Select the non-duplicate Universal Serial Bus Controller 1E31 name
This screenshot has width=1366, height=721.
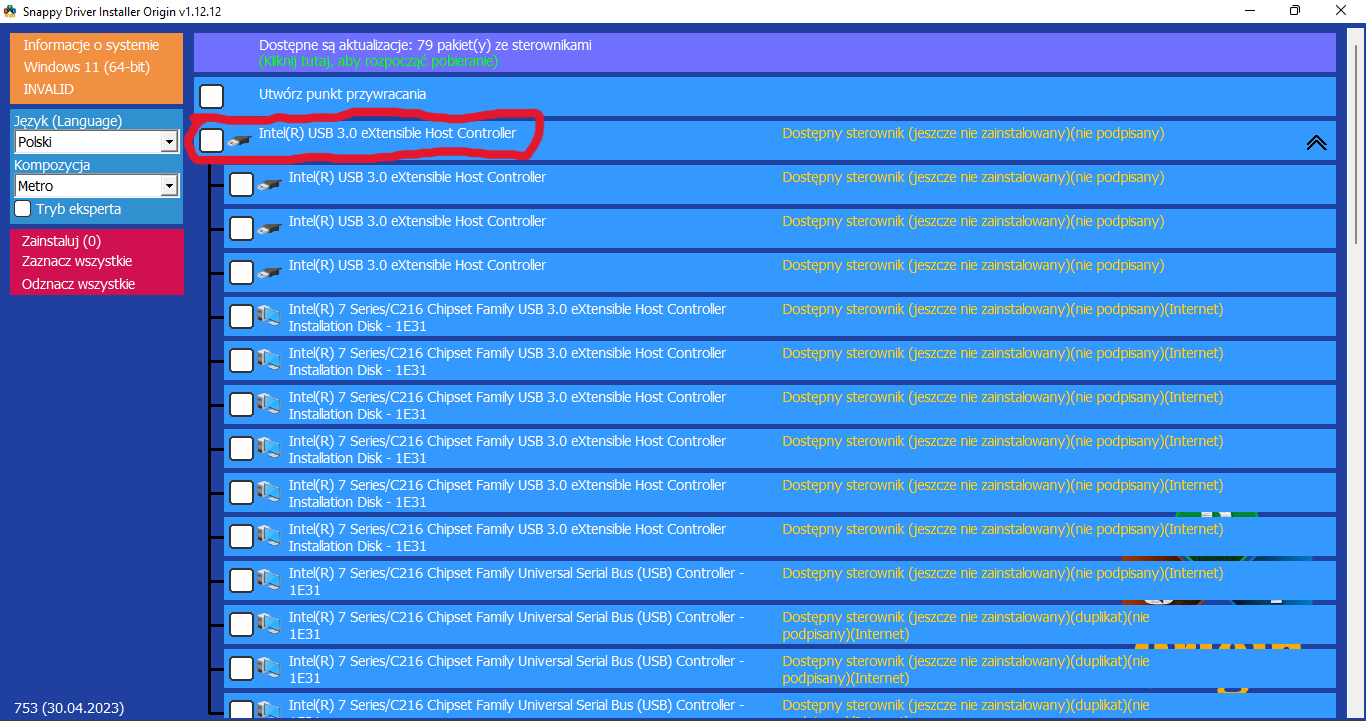(516, 581)
